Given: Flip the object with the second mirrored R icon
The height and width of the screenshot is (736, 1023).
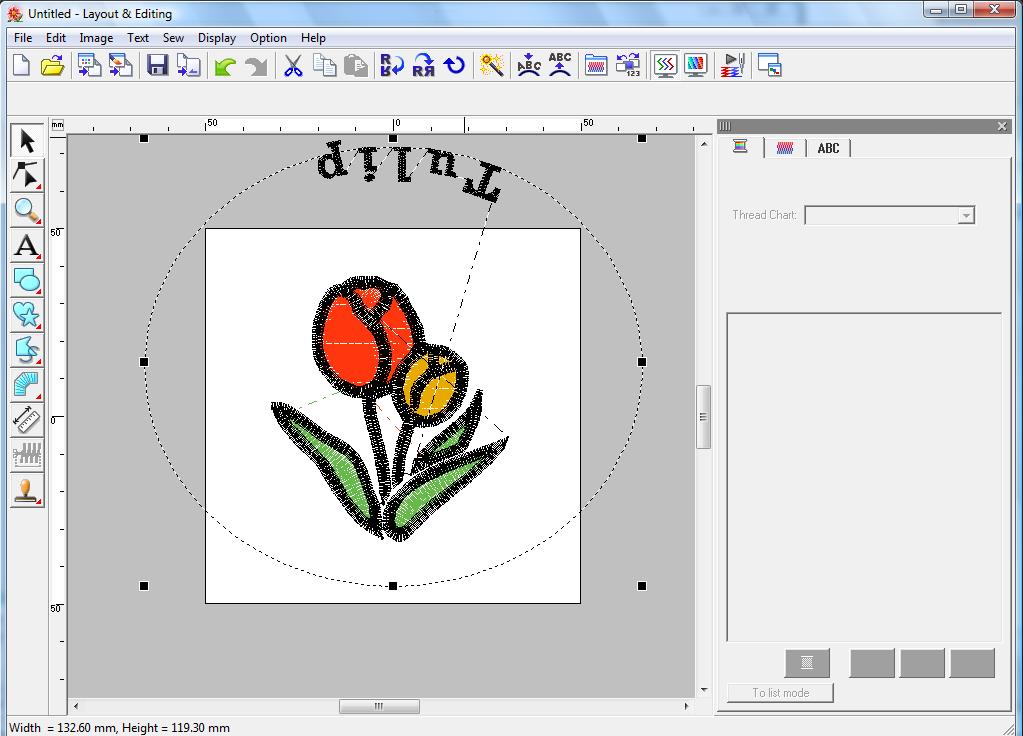Looking at the screenshot, I should (x=423, y=65).
